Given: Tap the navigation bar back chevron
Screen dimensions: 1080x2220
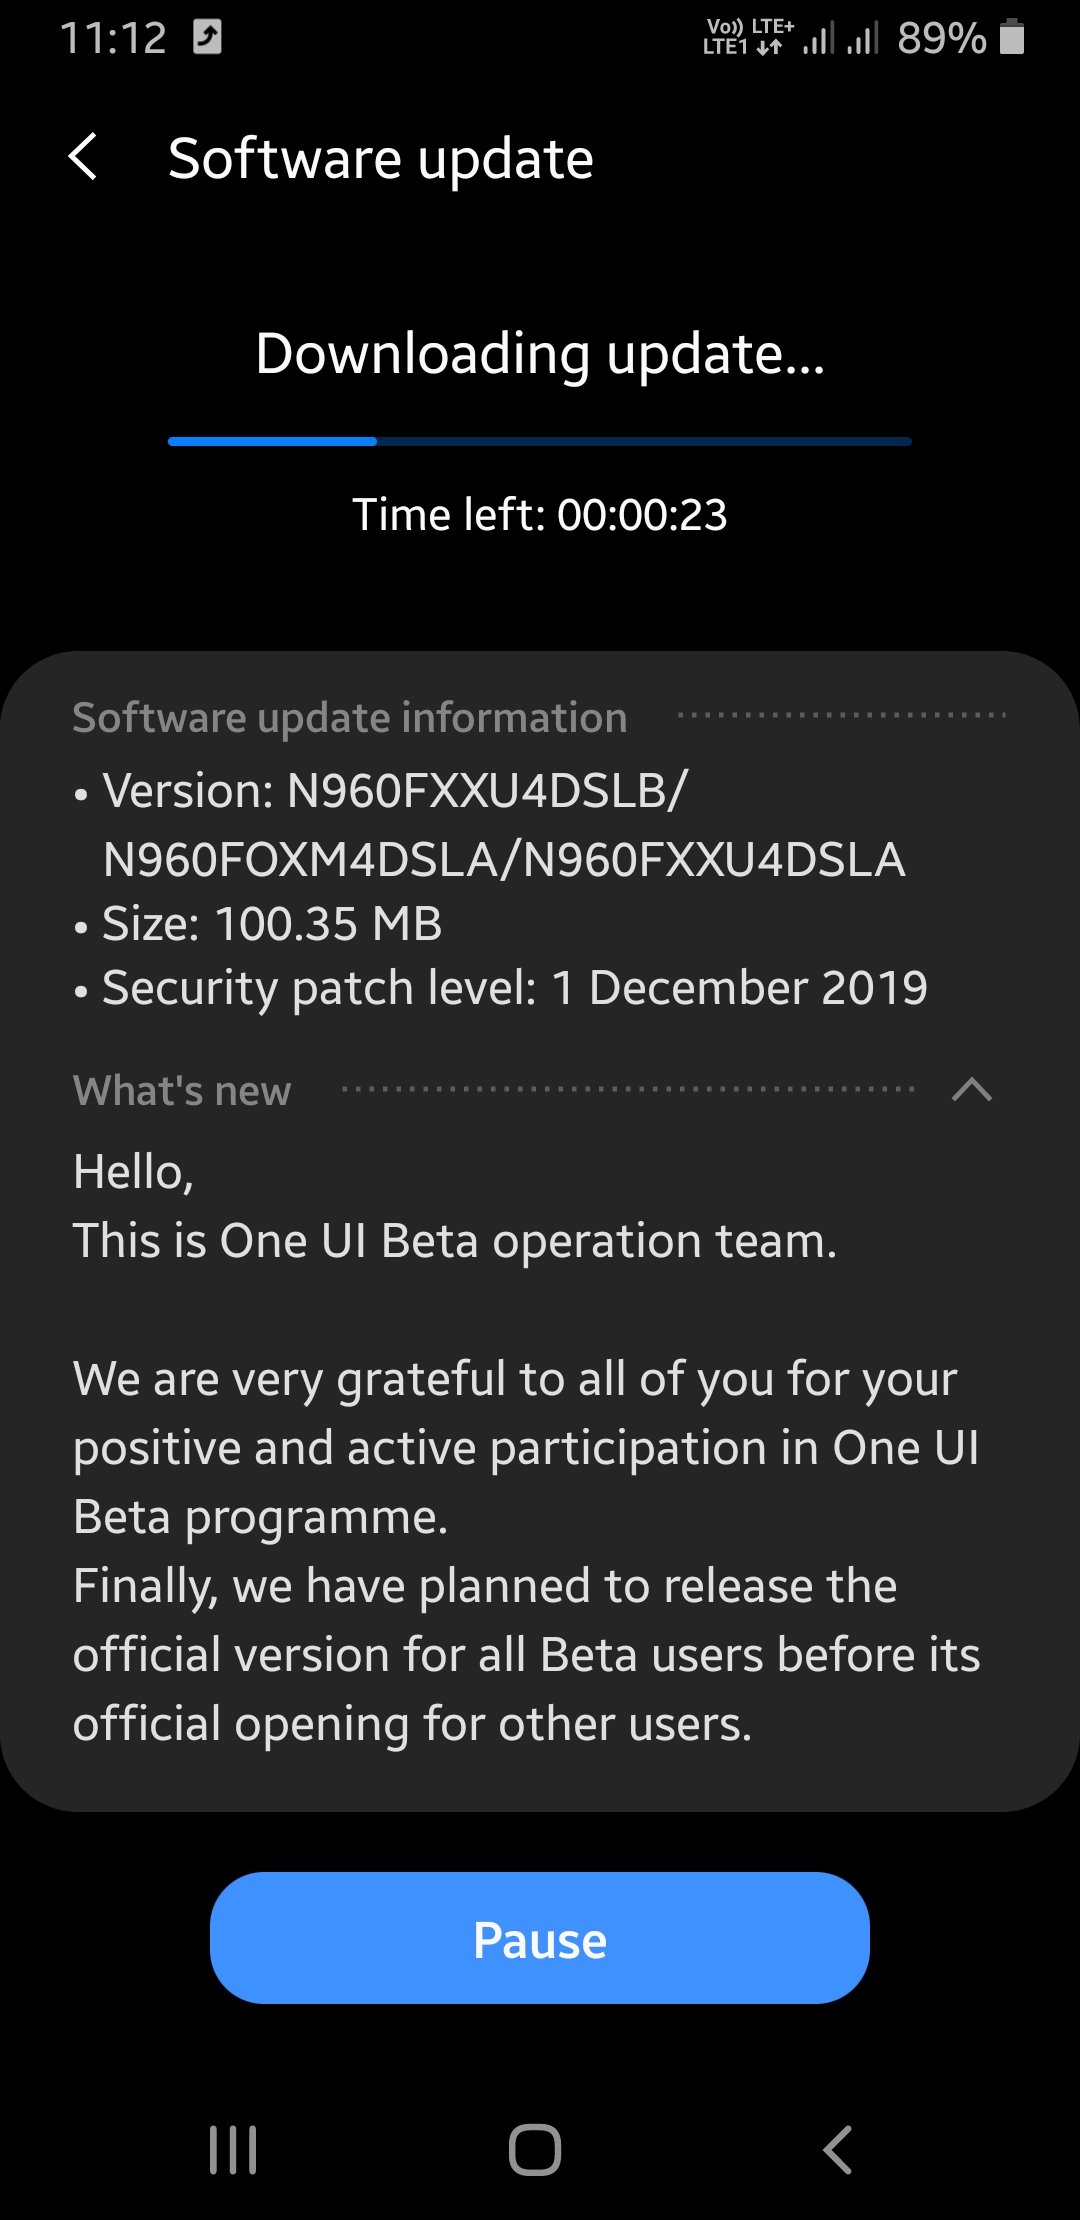Looking at the screenshot, I should pos(838,2149).
